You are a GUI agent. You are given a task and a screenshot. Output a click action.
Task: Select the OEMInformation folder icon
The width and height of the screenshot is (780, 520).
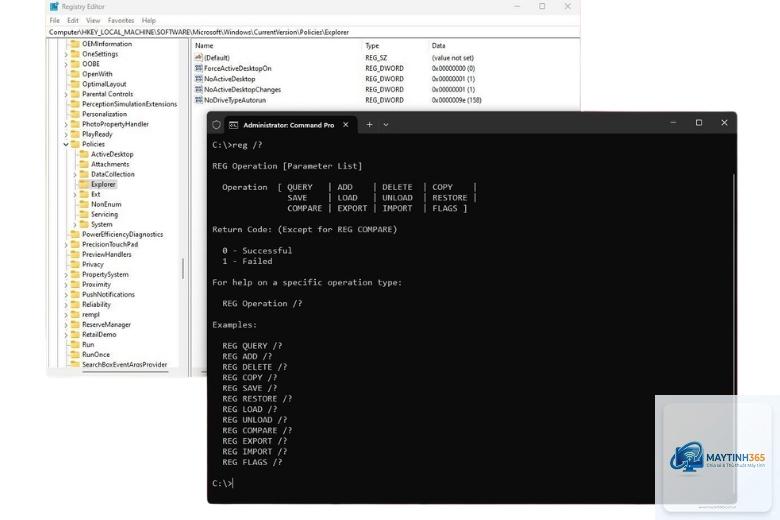point(75,44)
